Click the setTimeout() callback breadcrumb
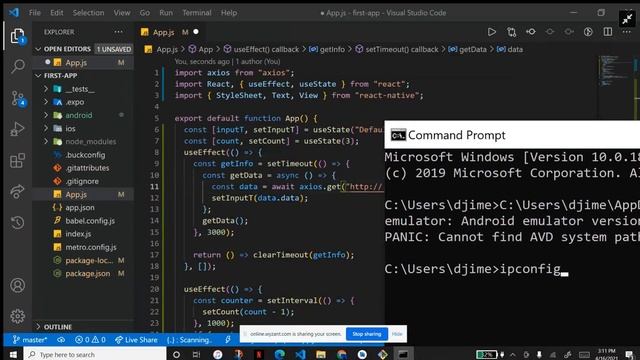 click(397, 49)
